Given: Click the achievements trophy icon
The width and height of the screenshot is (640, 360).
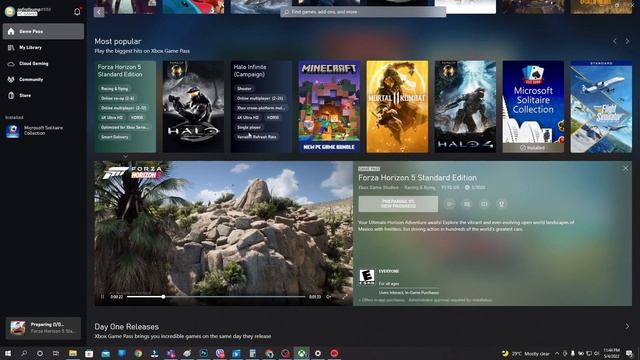Looking at the screenshot, I should [x=502, y=204].
